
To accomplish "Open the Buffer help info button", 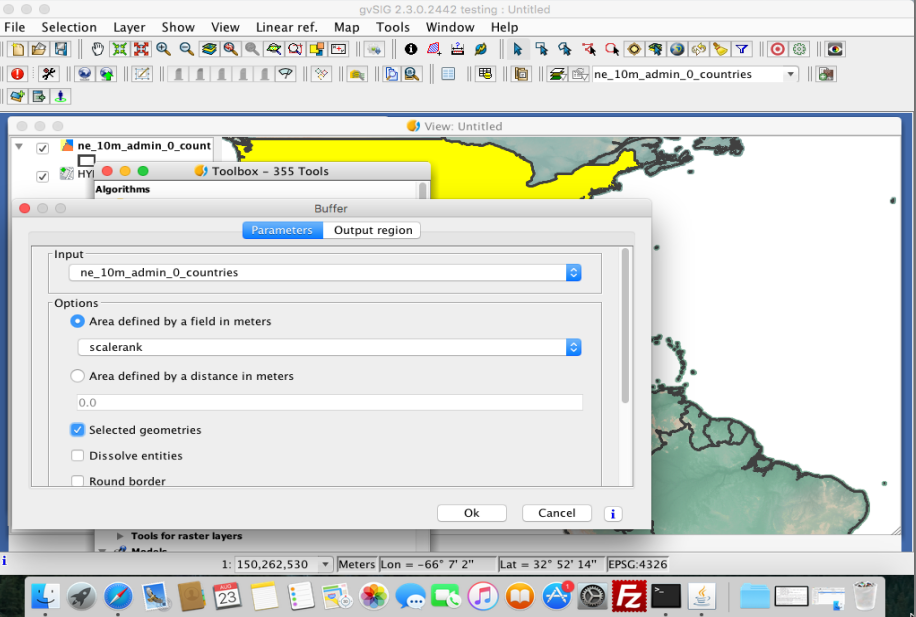I will coord(613,513).
